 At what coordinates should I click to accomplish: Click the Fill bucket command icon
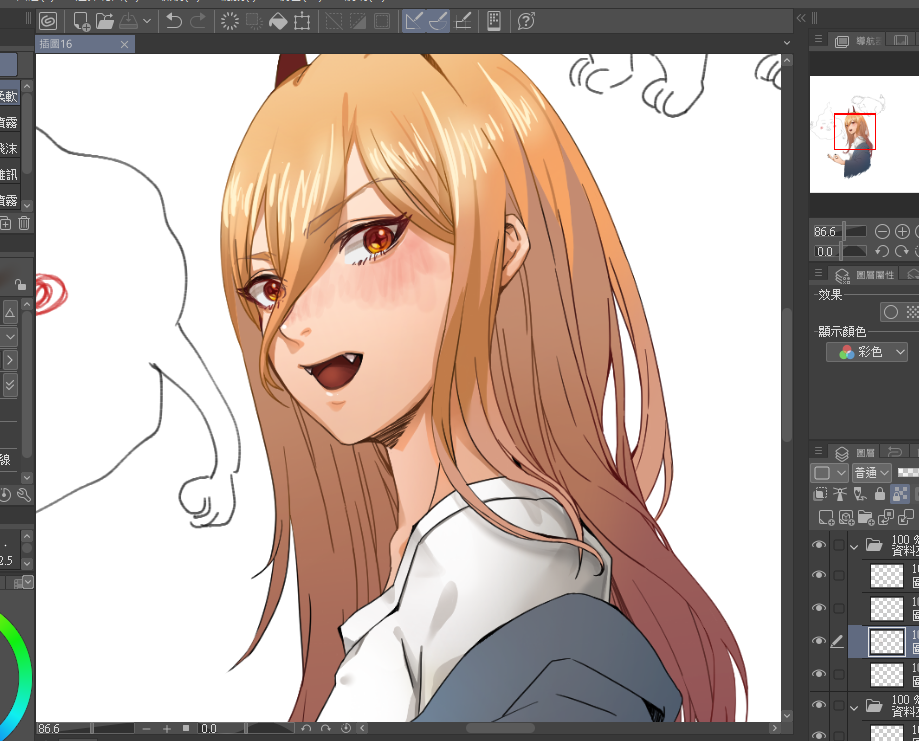(278, 22)
